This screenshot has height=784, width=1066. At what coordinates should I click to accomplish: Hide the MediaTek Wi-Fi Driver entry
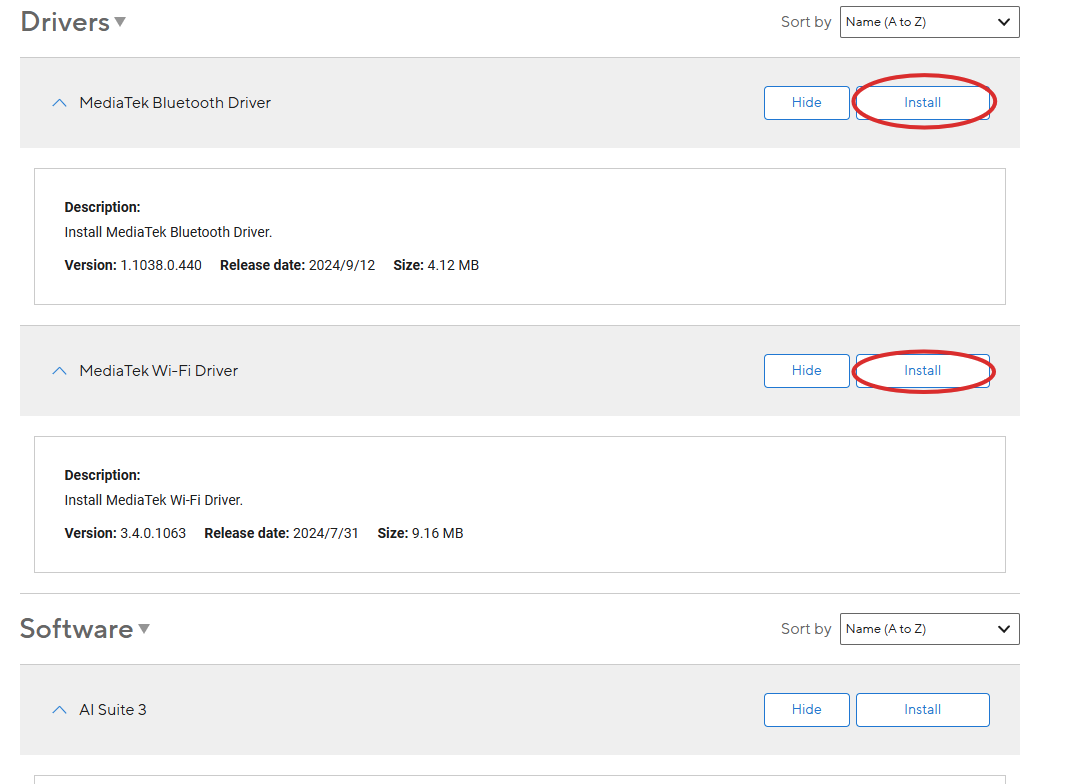point(806,371)
